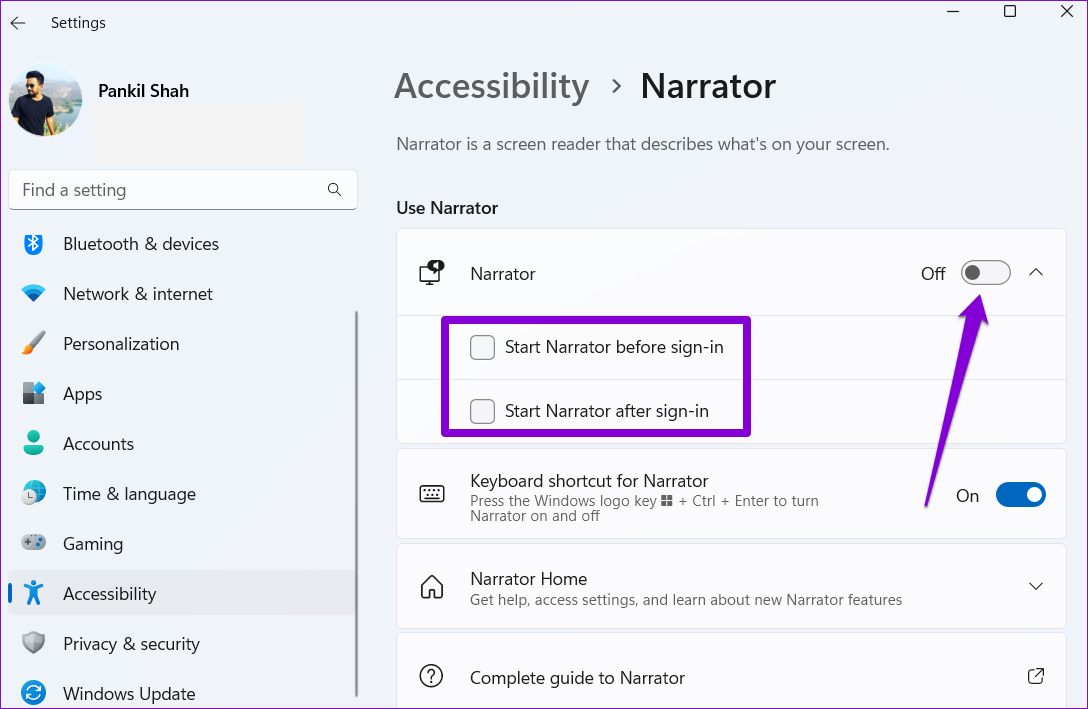Click the Personalization paintbrush icon
1088x709 pixels.
[x=34, y=344]
